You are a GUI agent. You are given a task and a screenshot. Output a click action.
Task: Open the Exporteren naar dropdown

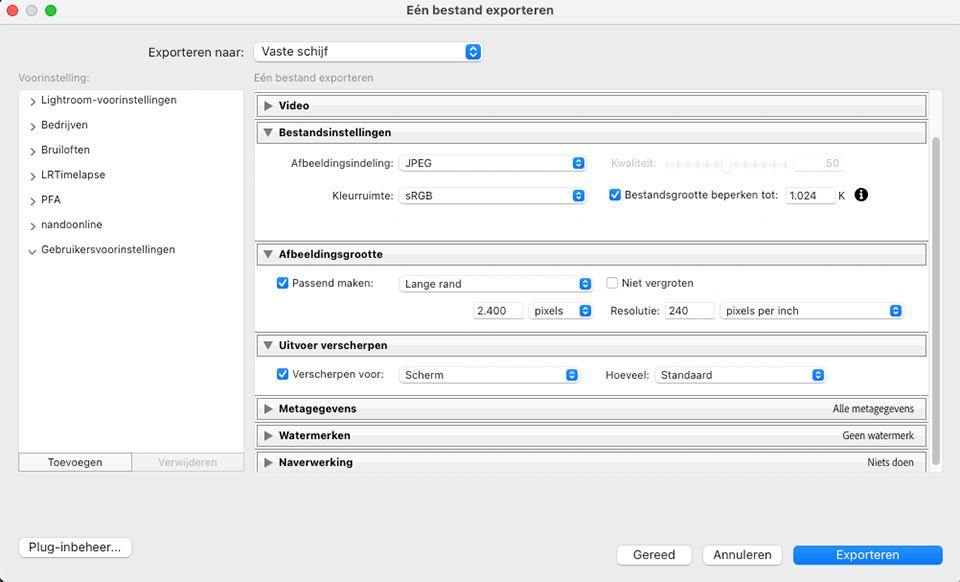pos(368,52)
